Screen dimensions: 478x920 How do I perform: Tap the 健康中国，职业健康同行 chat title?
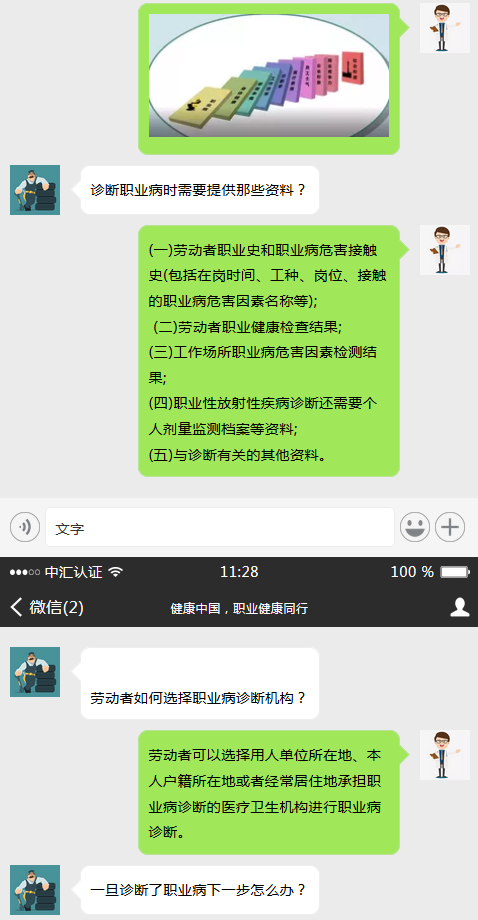239,608
